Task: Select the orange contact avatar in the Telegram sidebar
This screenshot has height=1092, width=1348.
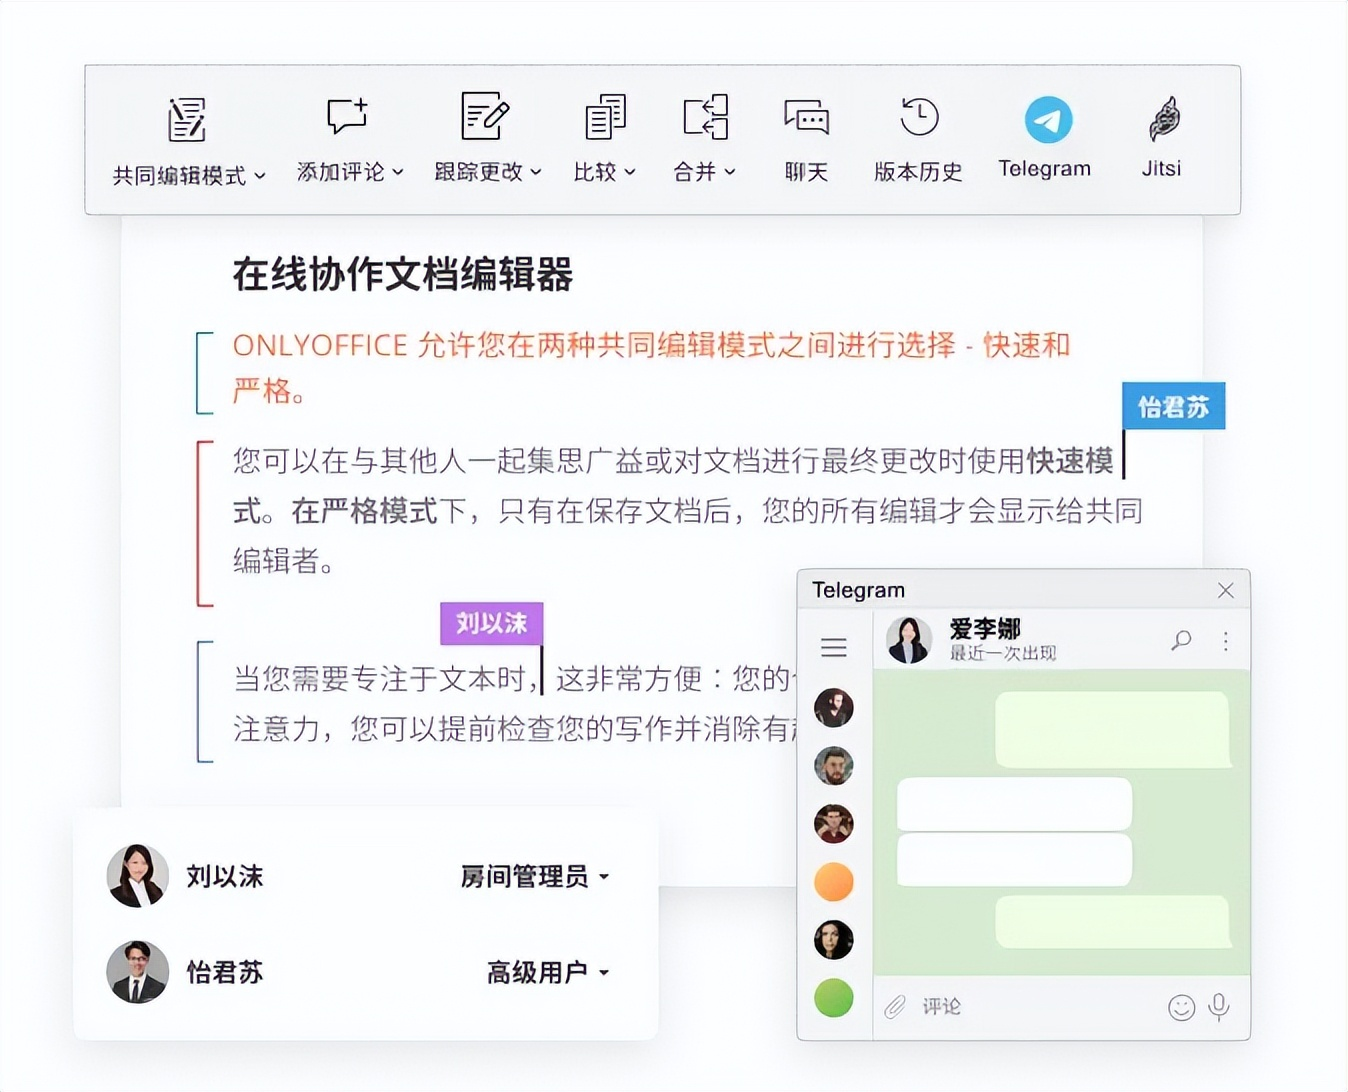Action: point(834,882)
